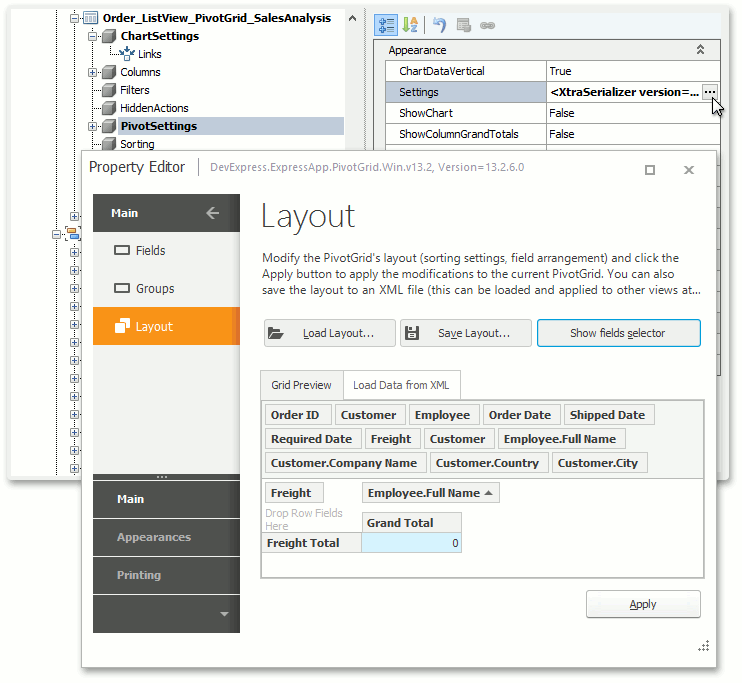Collapse the Appearance category chevron
Viewport: 742px width, 683px height.
700,50
